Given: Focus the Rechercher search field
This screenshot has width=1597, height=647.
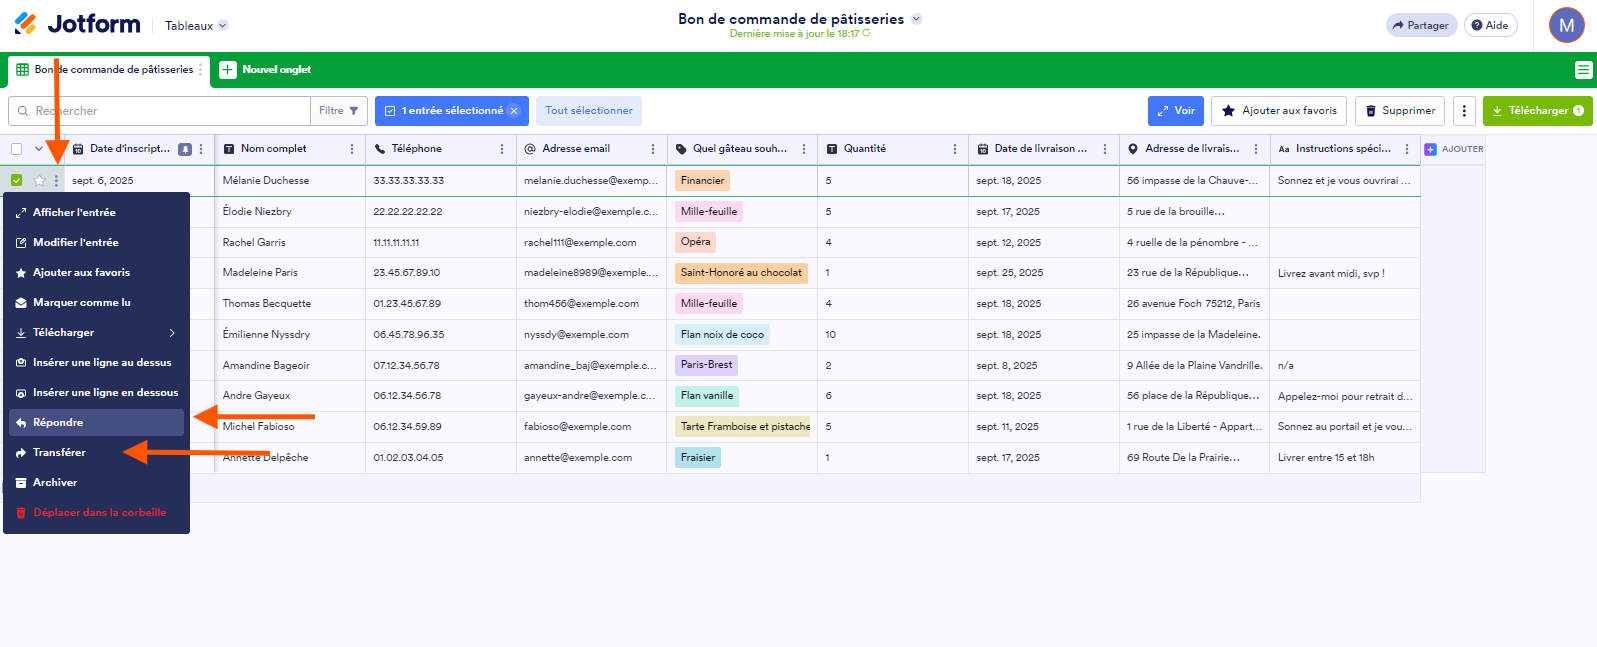Looking at the screenshot, I should tap(160, 111).
